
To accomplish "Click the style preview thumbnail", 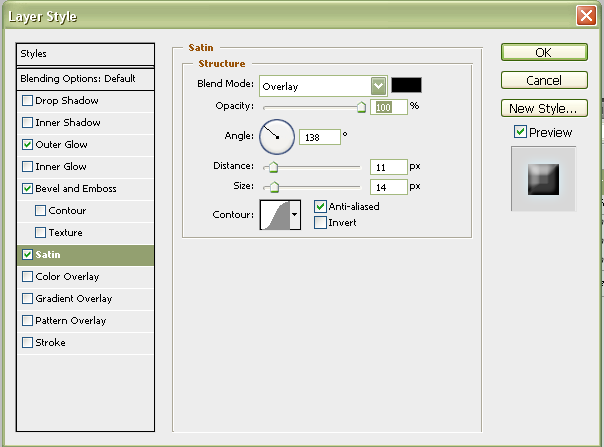I will point(544,179).
